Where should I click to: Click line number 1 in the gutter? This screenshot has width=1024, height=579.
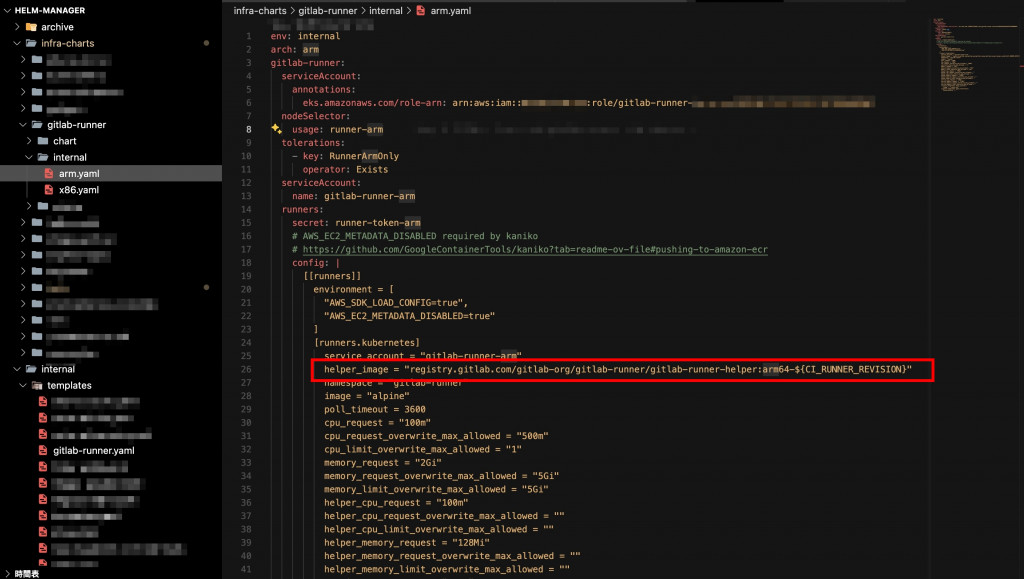click(x=248, y=36)
